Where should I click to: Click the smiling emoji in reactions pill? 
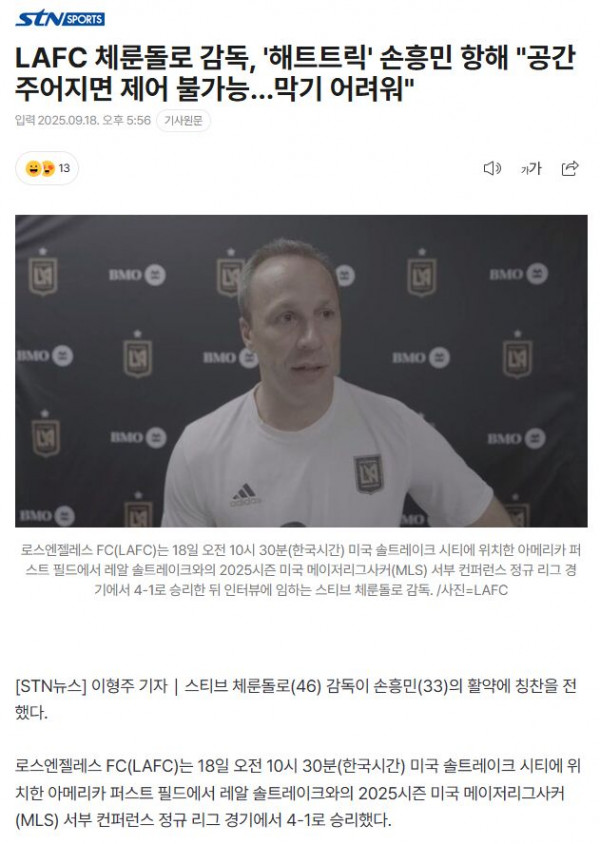(x=33, y=168)
